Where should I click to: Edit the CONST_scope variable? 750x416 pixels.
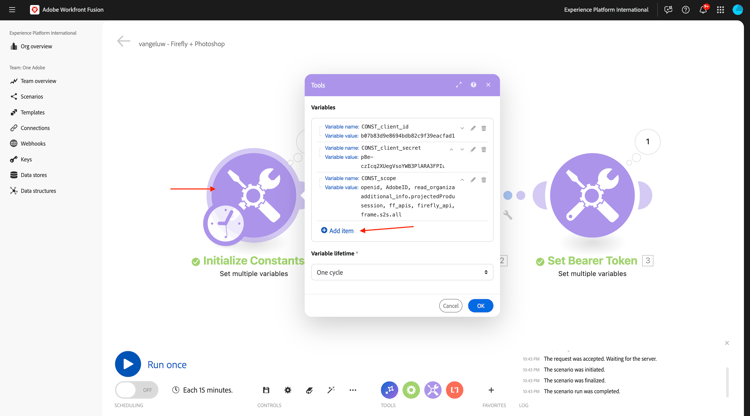point(473,180)
